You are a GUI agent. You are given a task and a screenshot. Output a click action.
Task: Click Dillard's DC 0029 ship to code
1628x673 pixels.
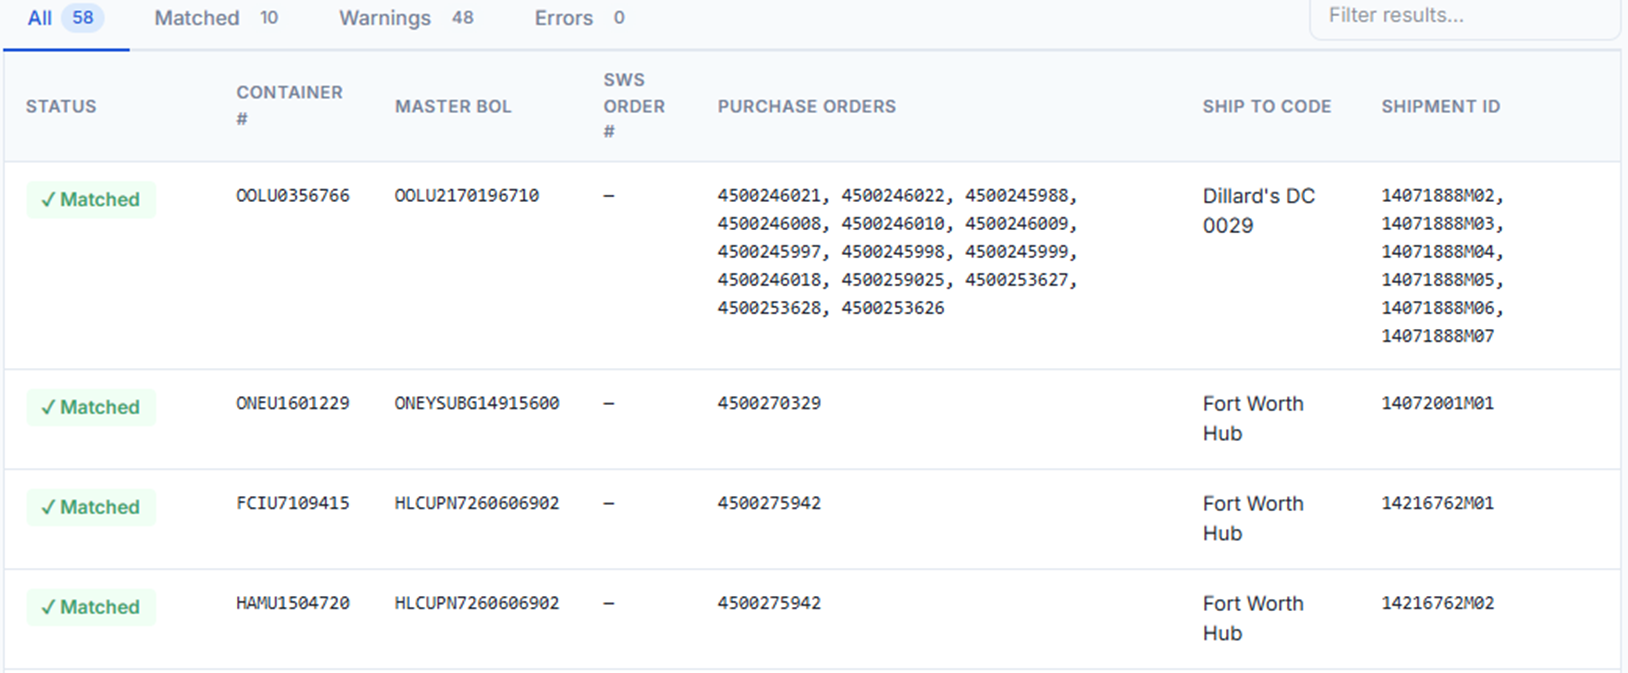click(1258, 211)
